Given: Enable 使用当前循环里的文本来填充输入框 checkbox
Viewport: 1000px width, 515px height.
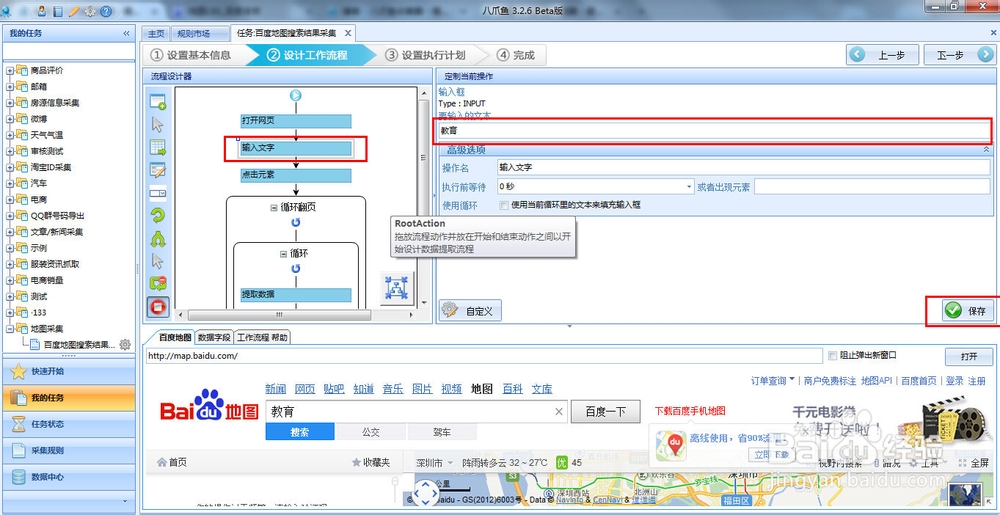Looking at the screenshot, I should click(x=504, y=205).
